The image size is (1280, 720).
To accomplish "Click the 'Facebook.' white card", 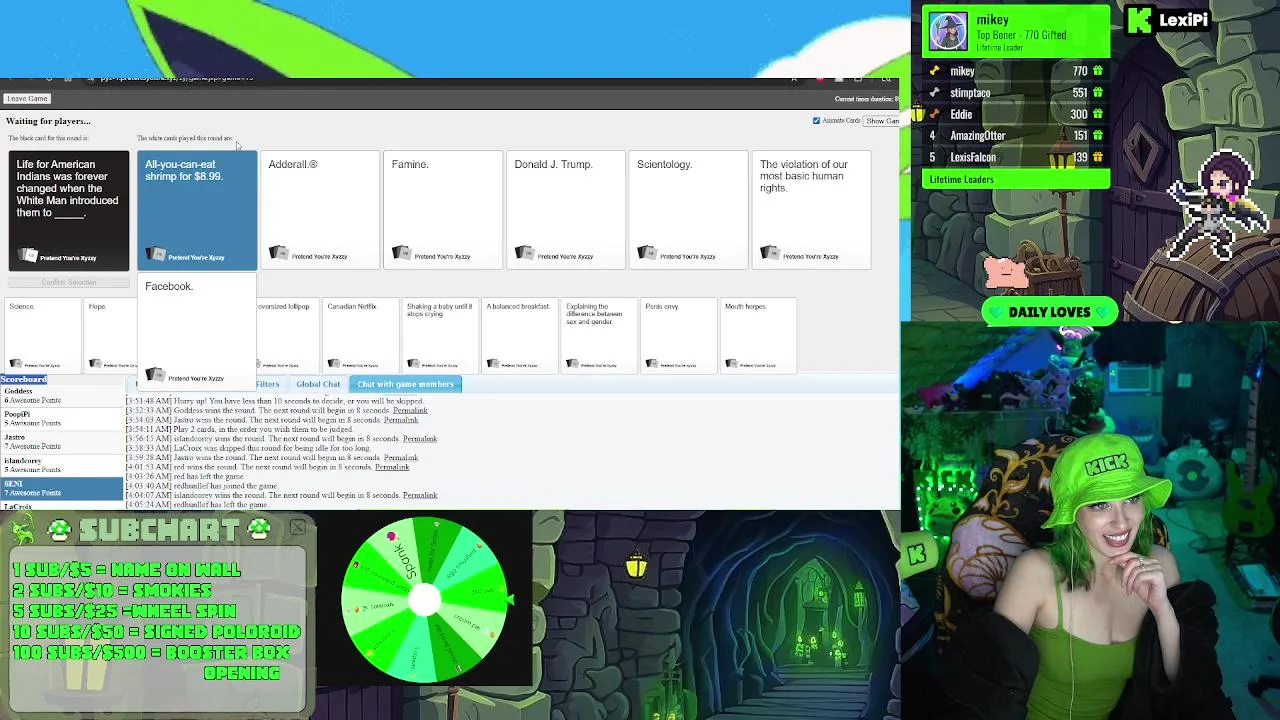I will pyautogui.click(x=197, y=332).
